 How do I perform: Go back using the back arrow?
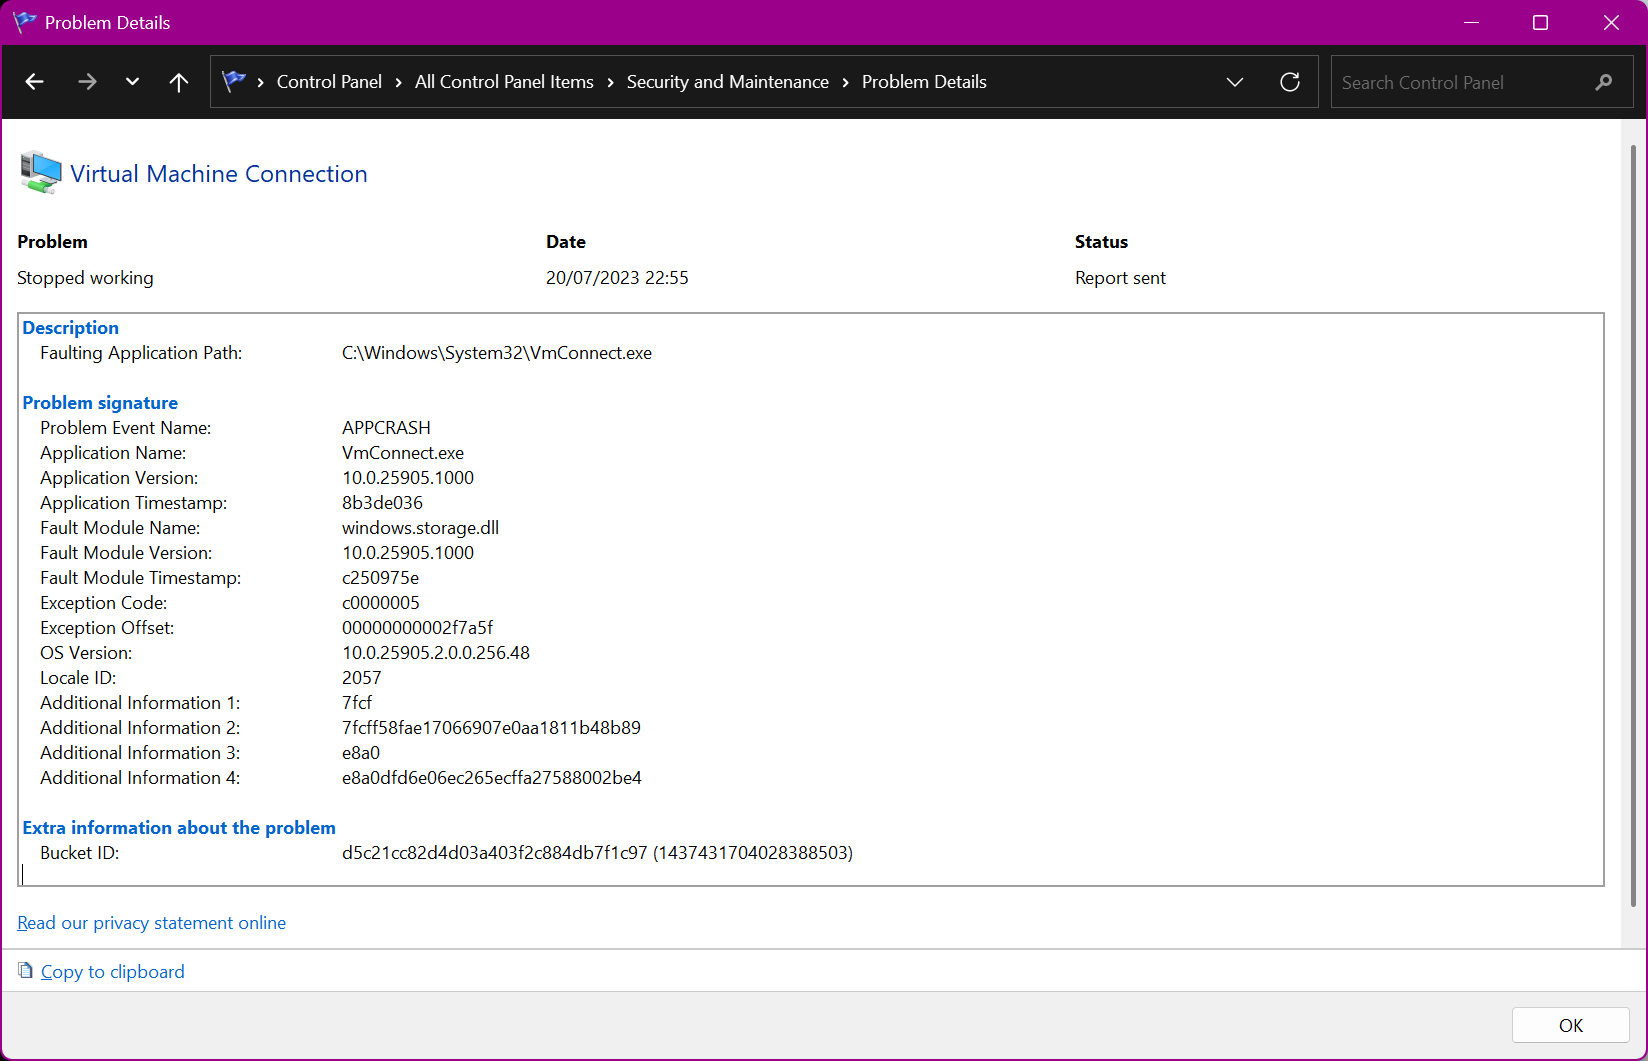click(35, 82)
